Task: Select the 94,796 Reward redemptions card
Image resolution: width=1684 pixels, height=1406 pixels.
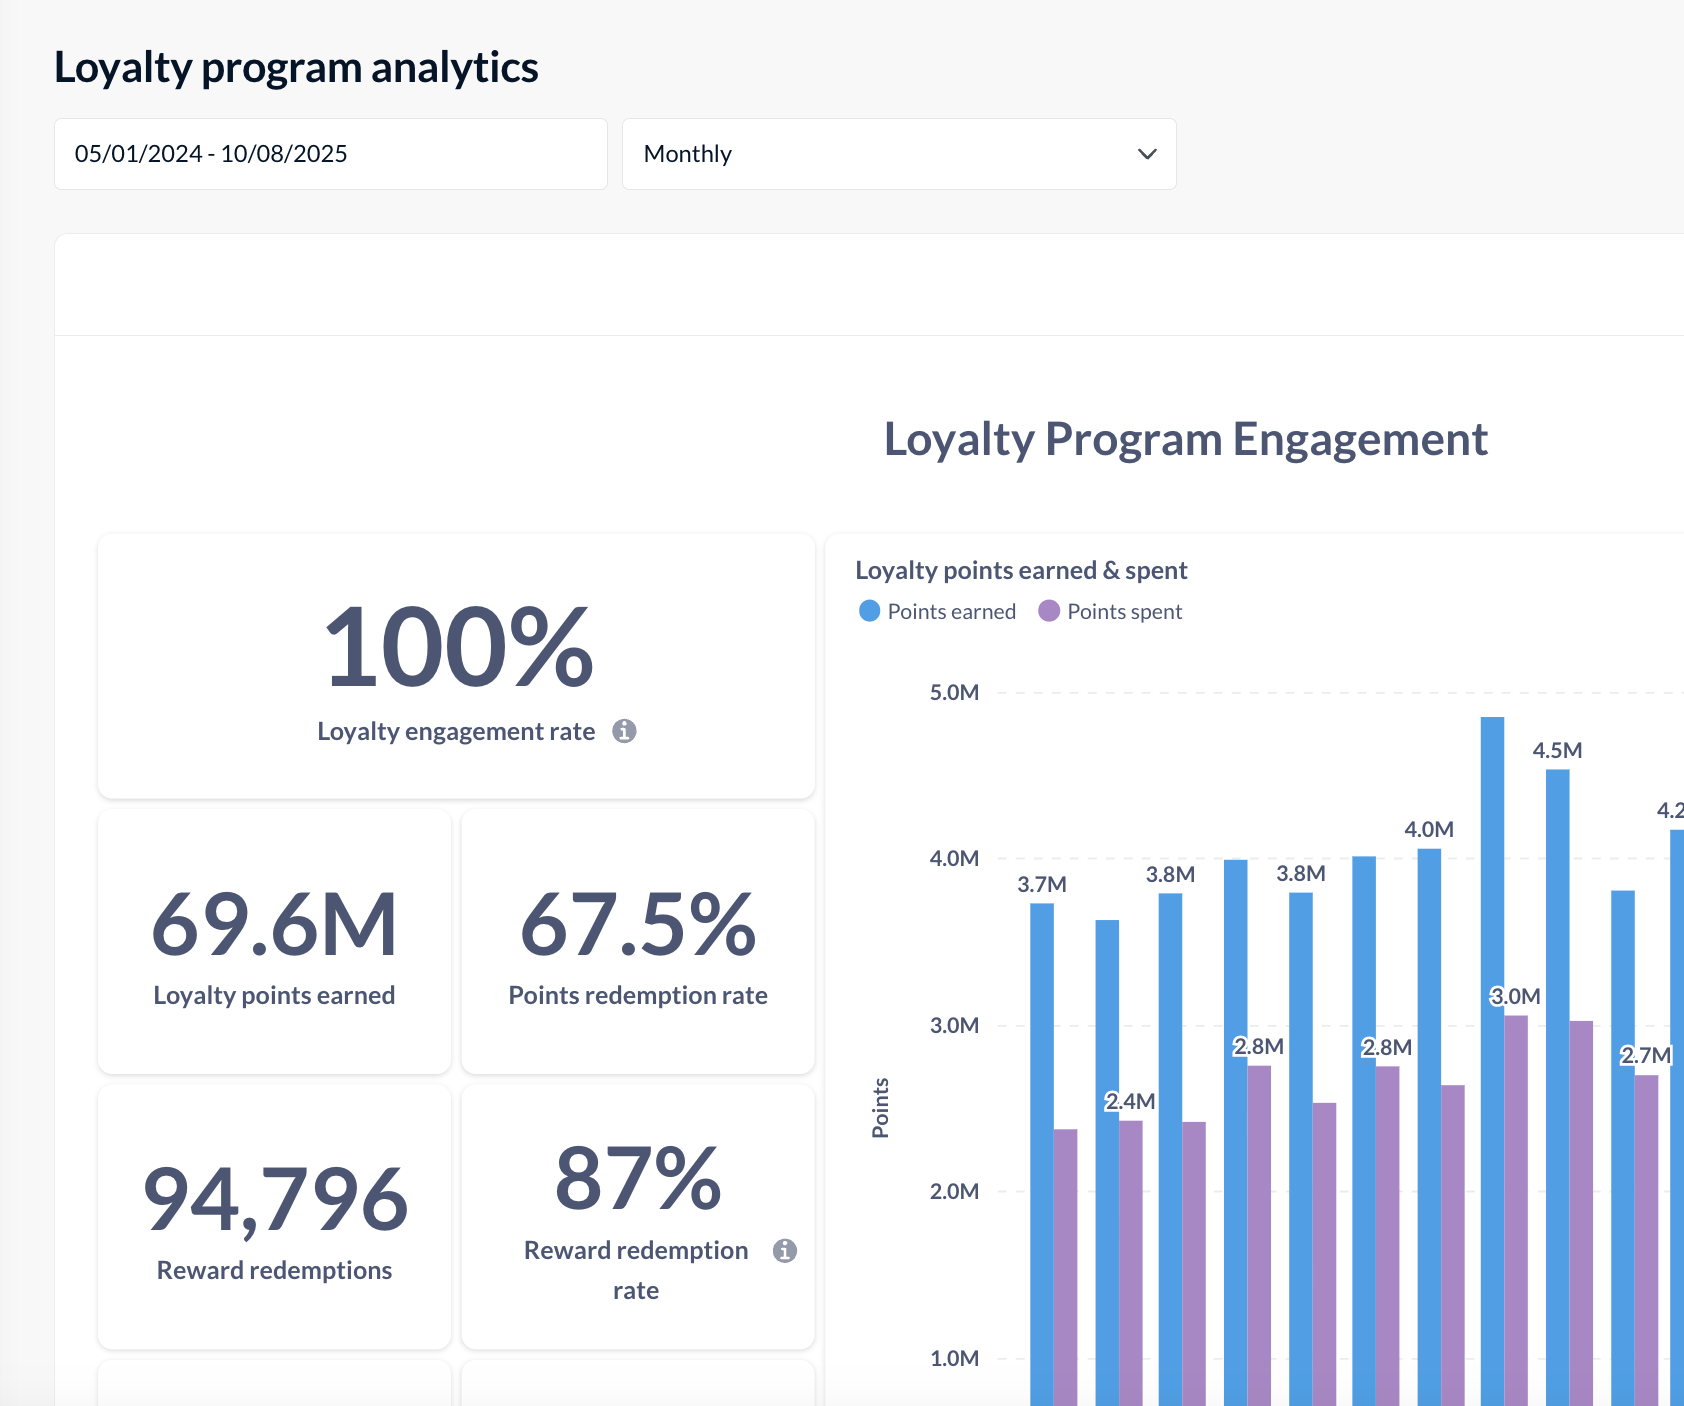Action: [274, 1216]
